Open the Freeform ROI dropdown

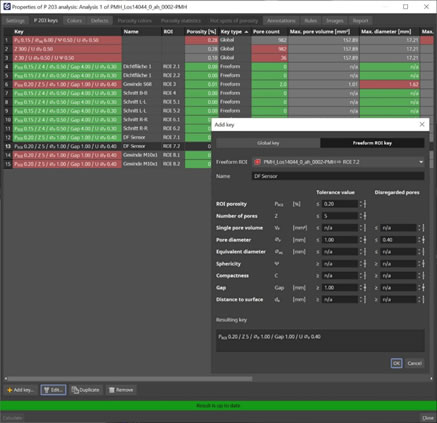[x=421, y=162]
